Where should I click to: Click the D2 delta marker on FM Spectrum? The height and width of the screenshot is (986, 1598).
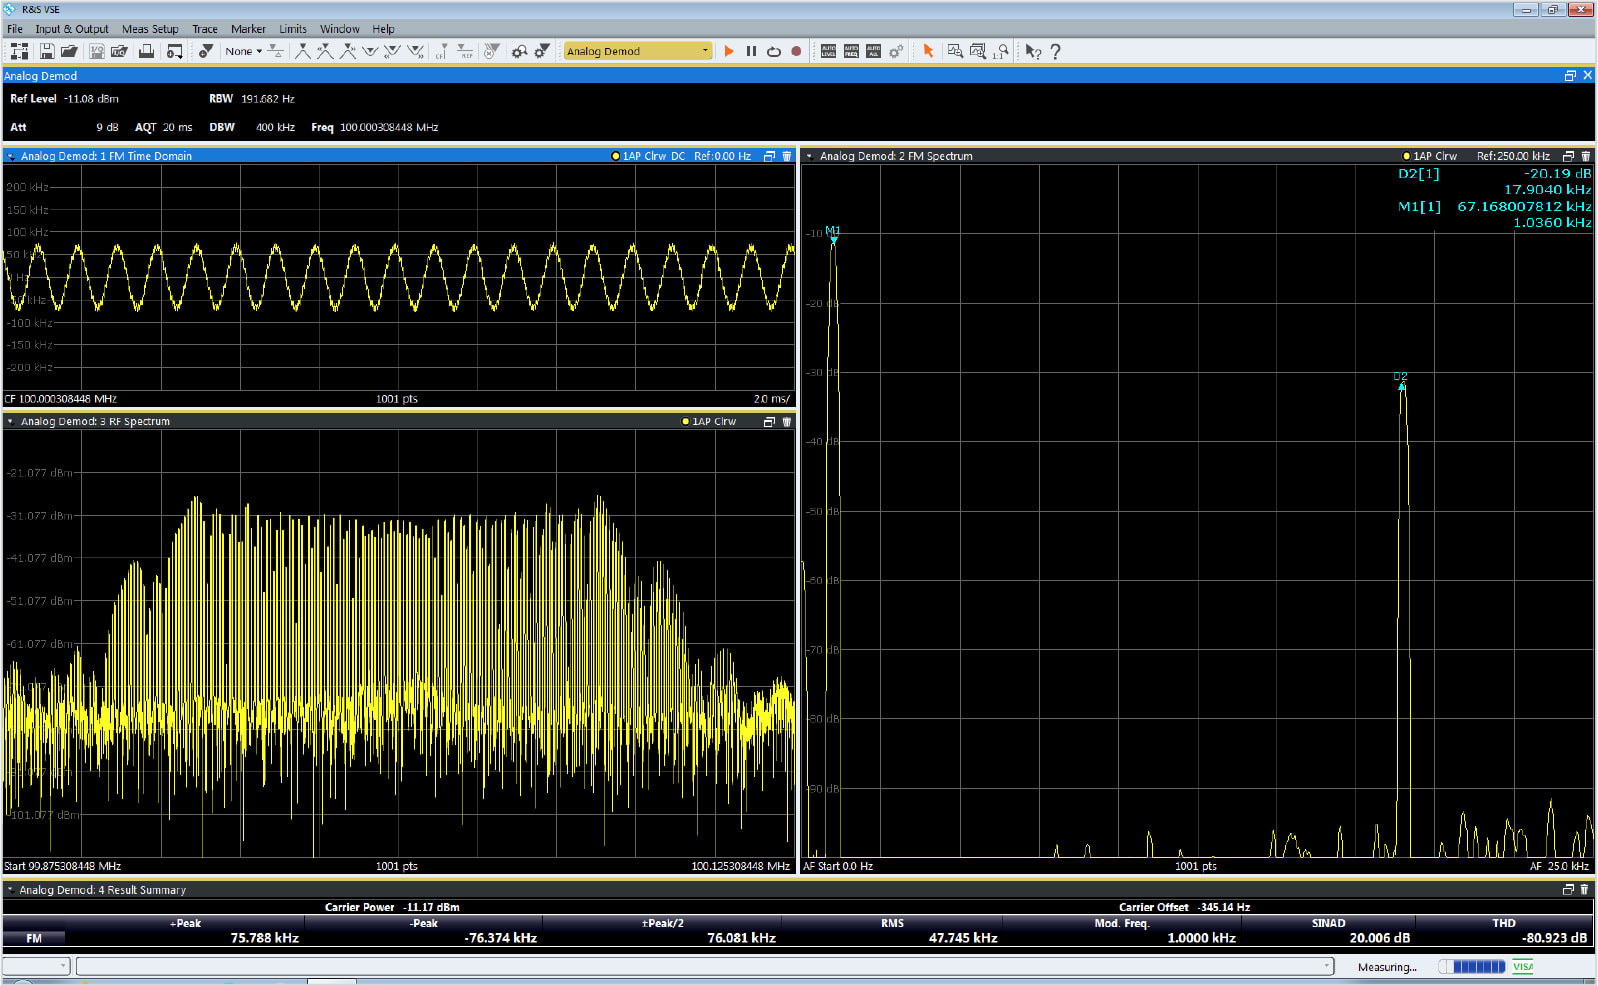[x=1401, y=381]
